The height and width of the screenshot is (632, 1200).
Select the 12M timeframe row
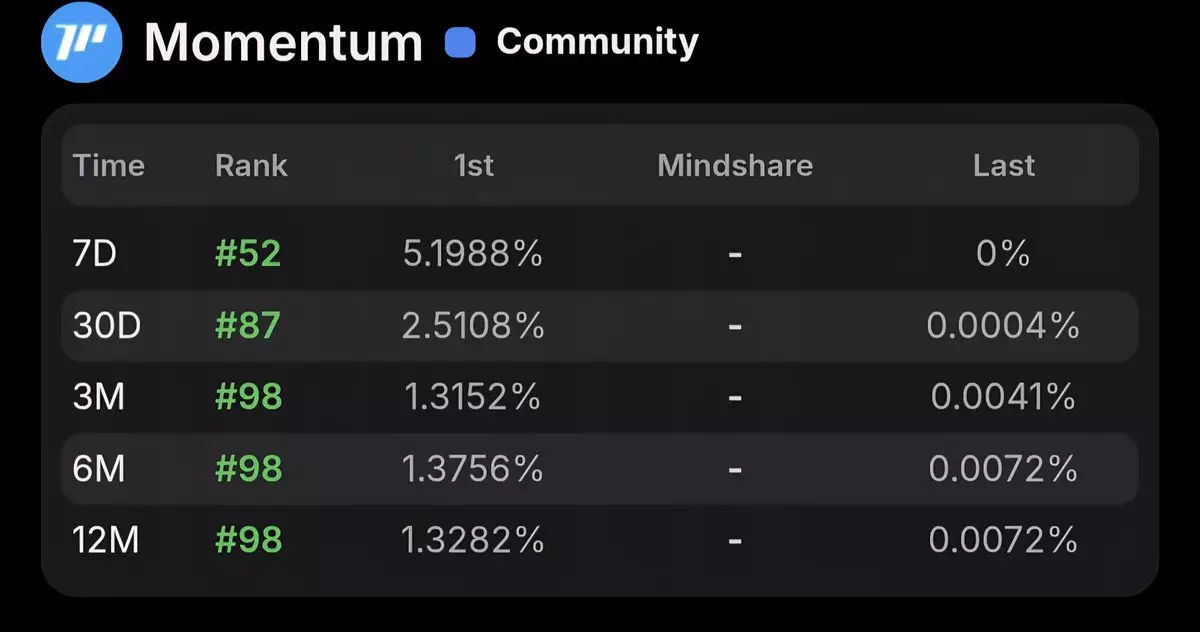click(x=600, y=541)
